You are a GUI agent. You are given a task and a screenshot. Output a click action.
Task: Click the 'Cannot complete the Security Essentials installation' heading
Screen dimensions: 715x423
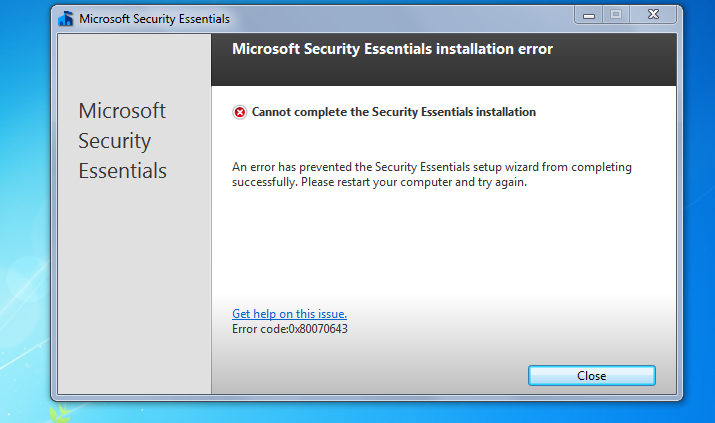click(x=394, y=112)
